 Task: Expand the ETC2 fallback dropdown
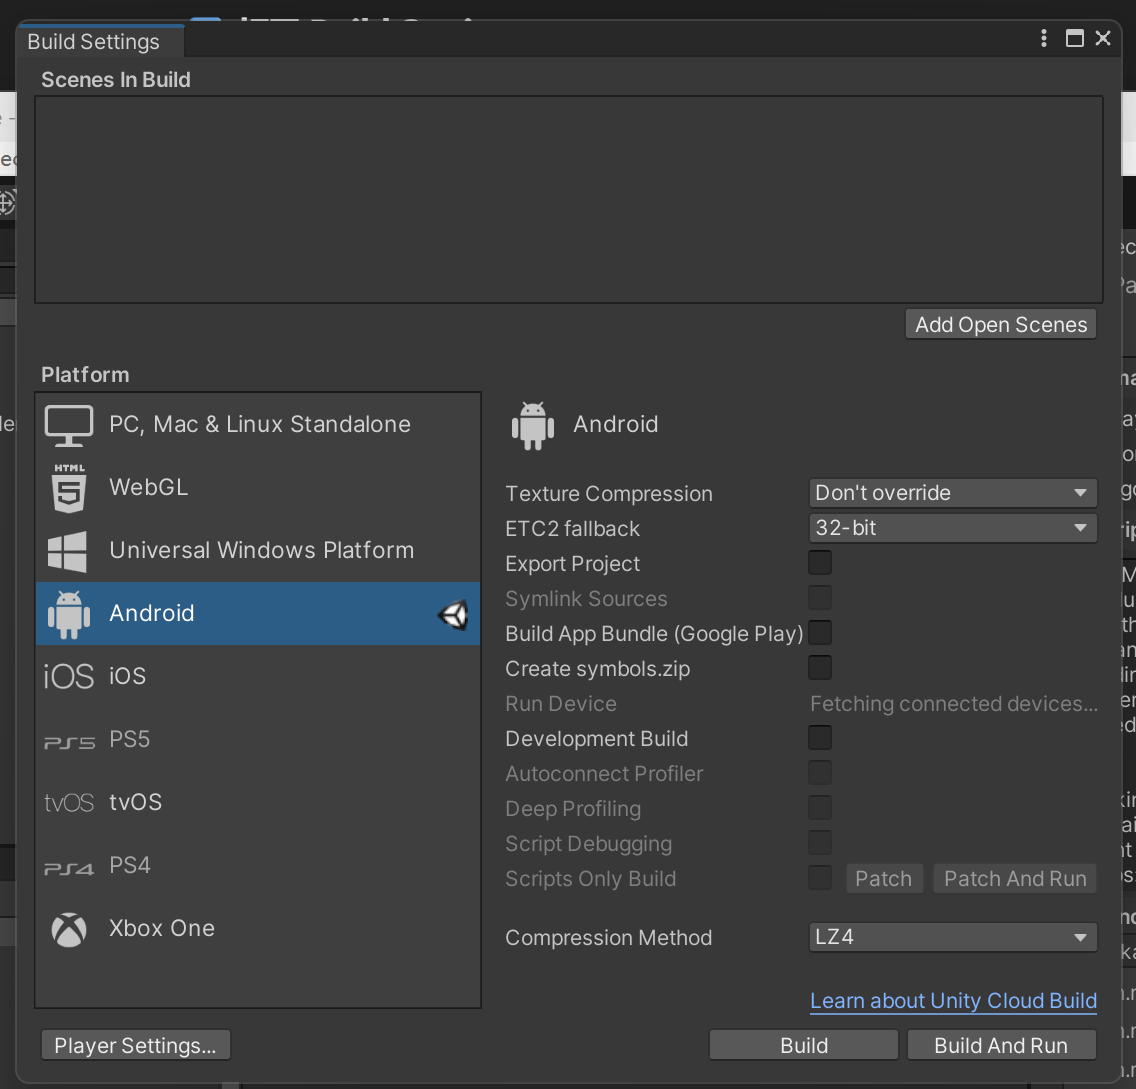[951, 528]
